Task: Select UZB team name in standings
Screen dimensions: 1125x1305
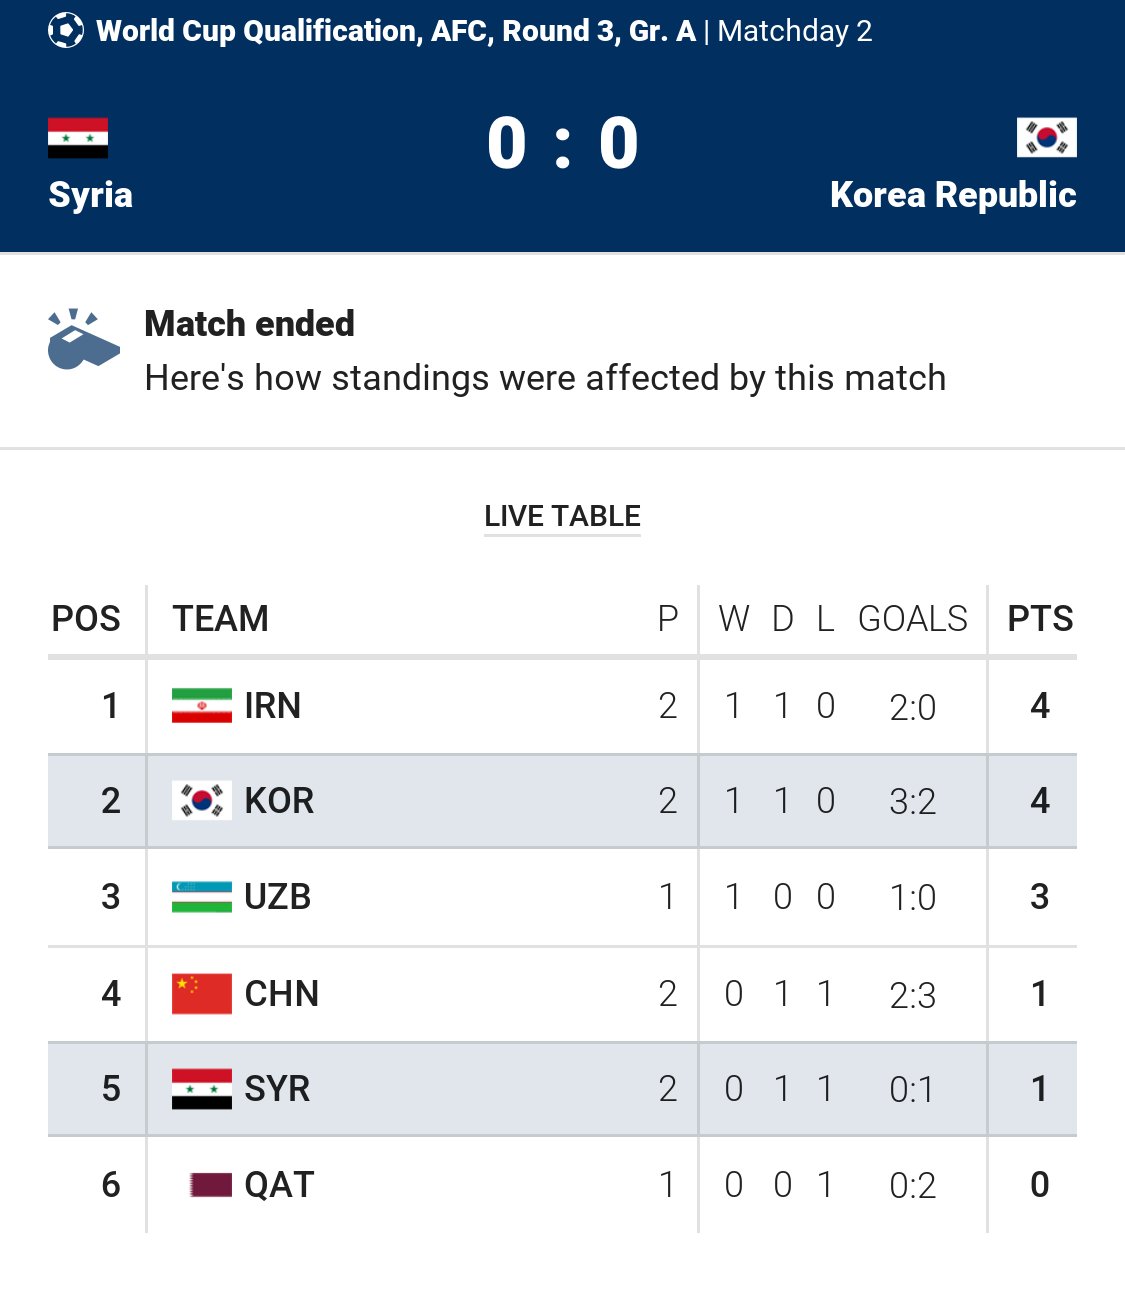Action: 278,897
